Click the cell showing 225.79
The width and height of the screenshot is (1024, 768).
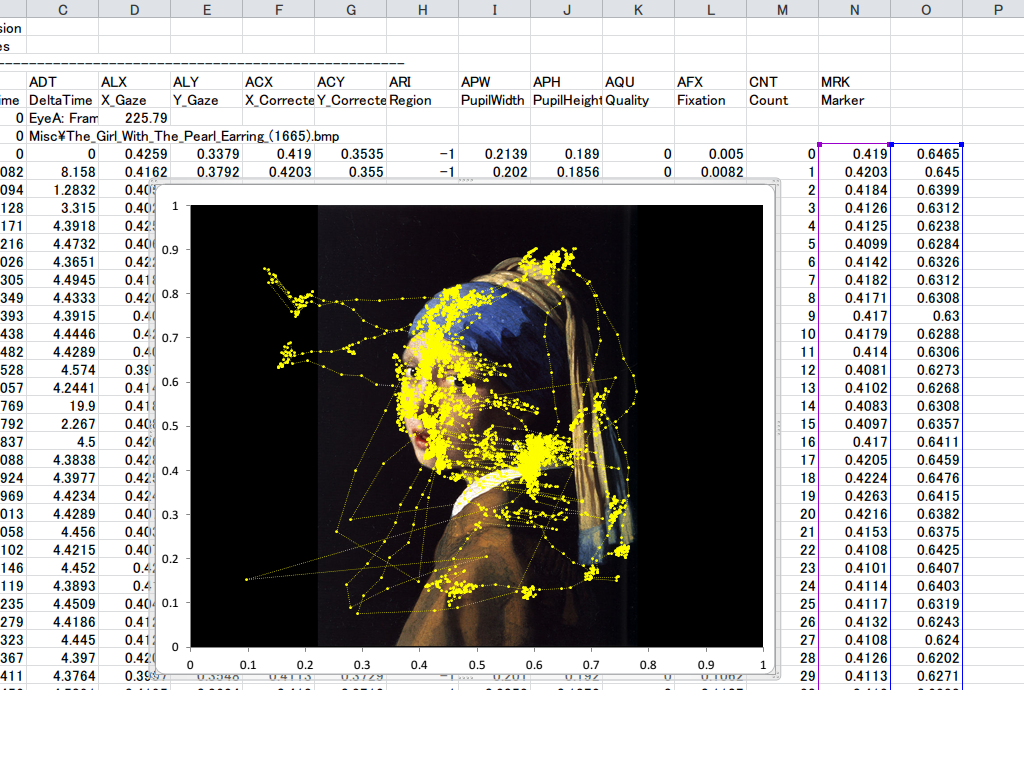[144, 118]
